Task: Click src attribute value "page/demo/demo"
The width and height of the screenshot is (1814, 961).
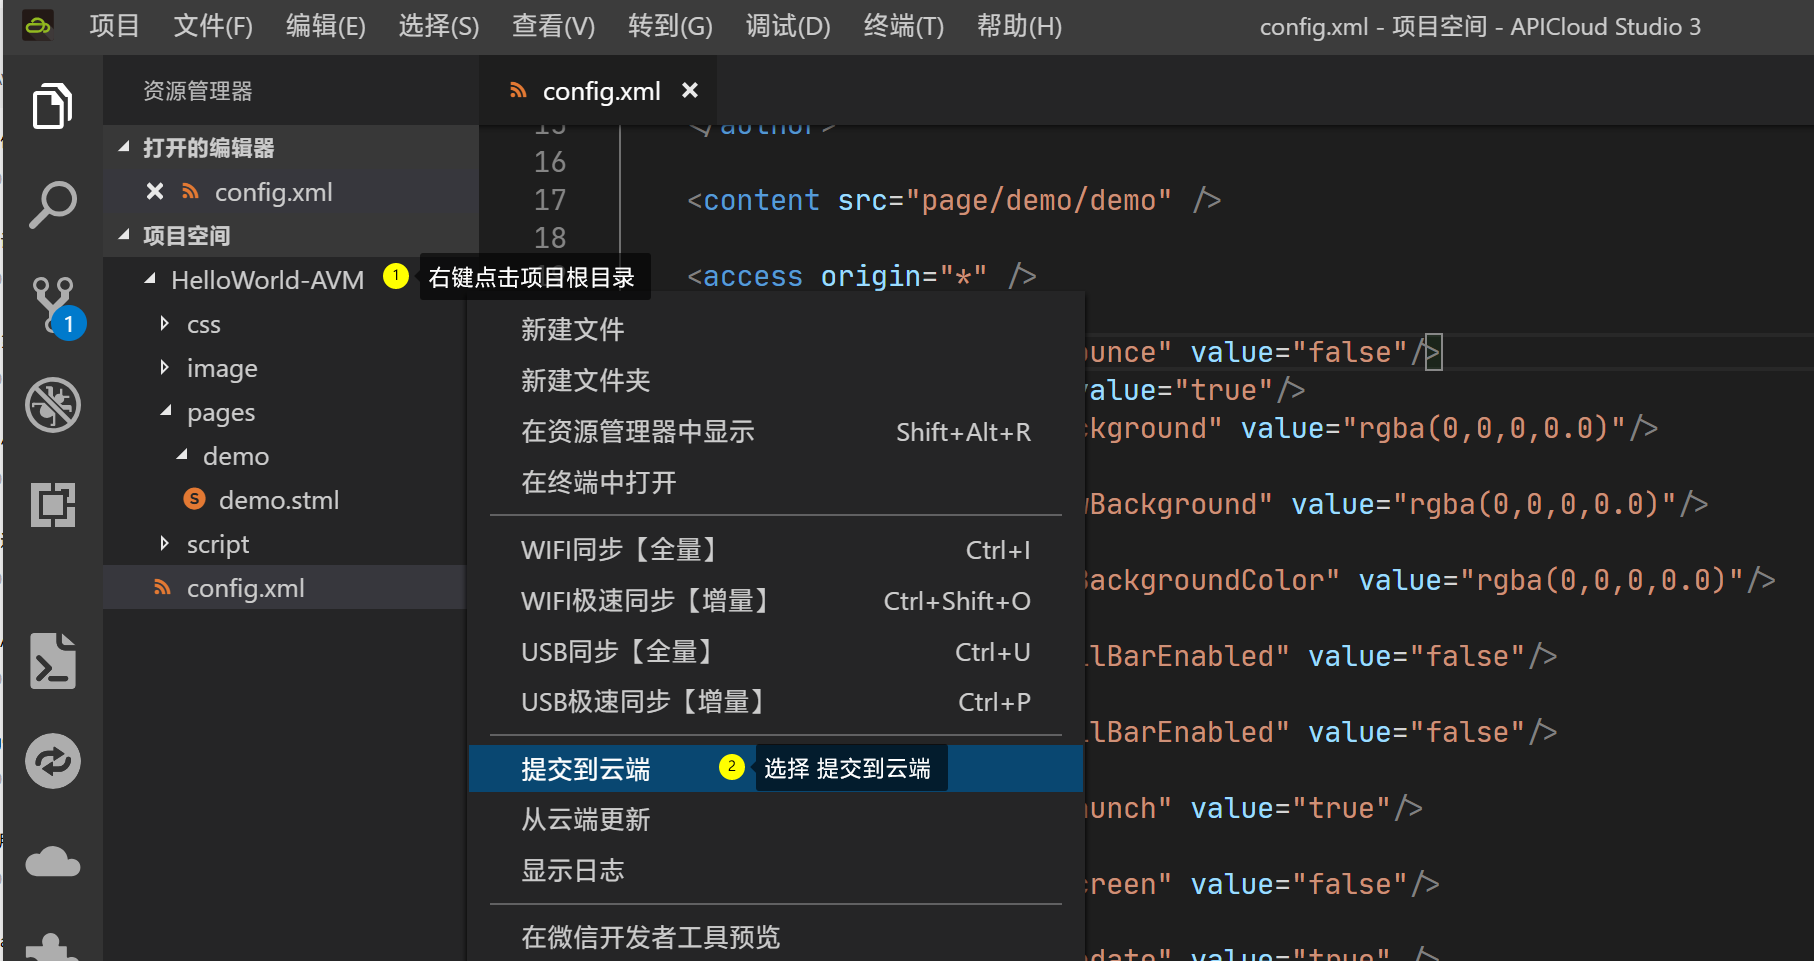Action: pyautogui.click(x=1039, y=200)
